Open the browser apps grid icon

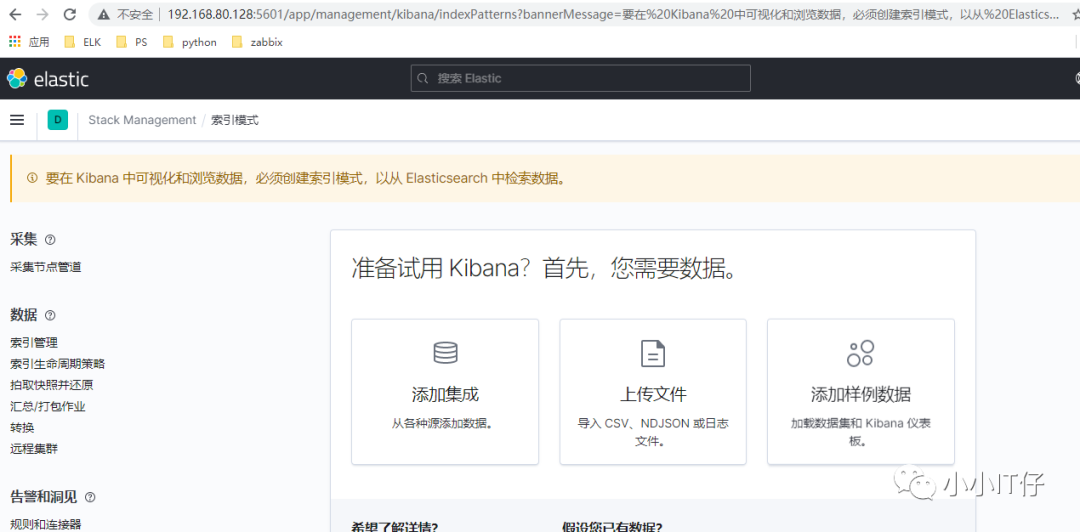click(x=15, y=42)
